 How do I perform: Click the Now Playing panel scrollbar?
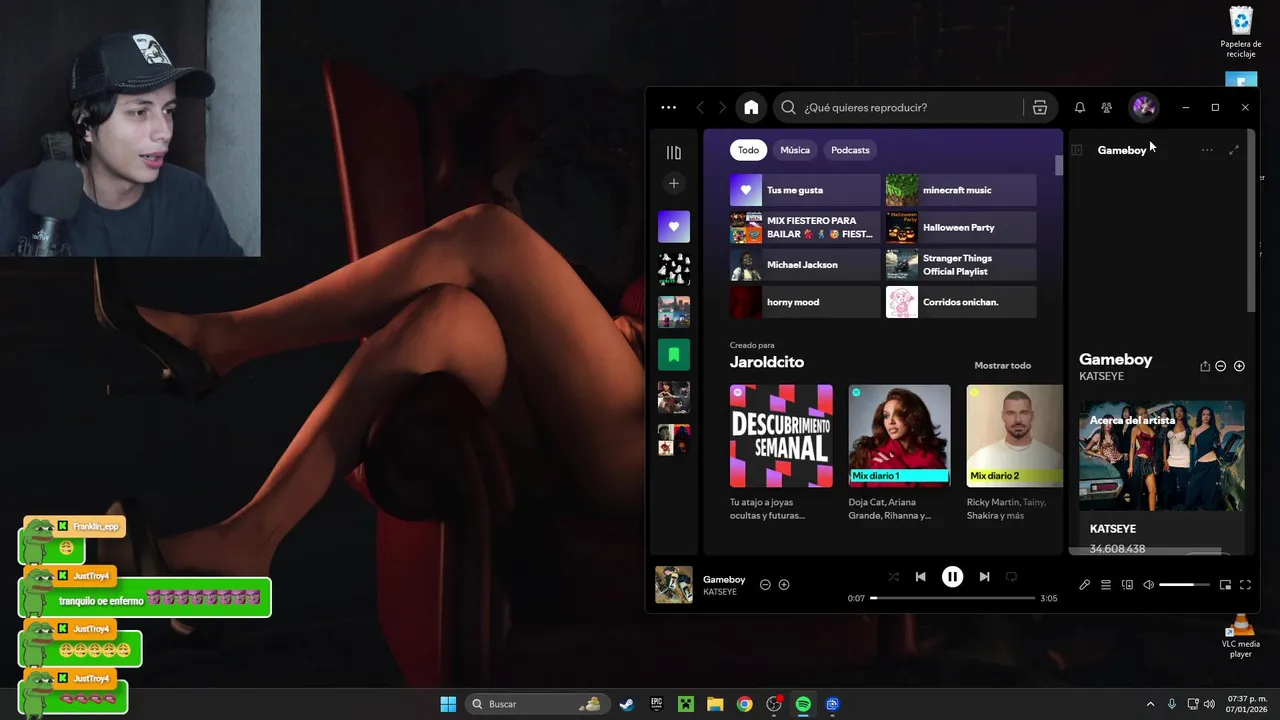tap(1251, 220)
